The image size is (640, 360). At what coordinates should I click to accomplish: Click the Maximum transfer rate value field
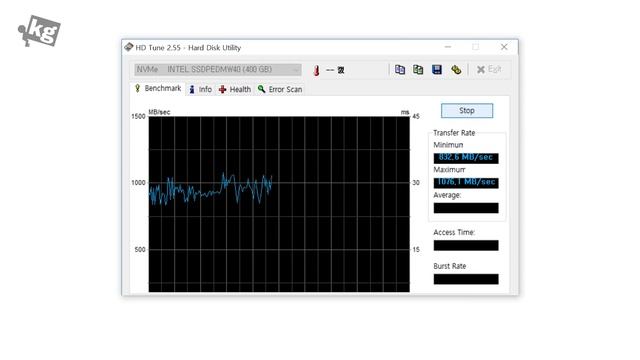point(466,182)
